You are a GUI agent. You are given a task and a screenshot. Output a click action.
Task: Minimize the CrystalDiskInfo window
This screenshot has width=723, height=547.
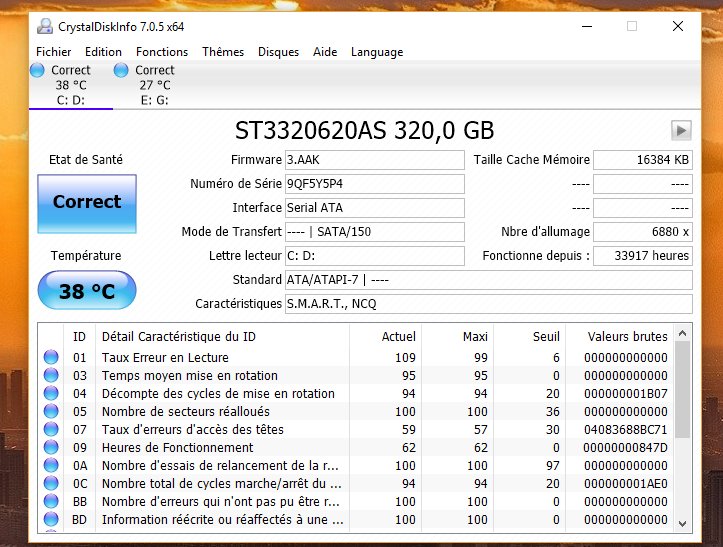(x=587, y=26)
